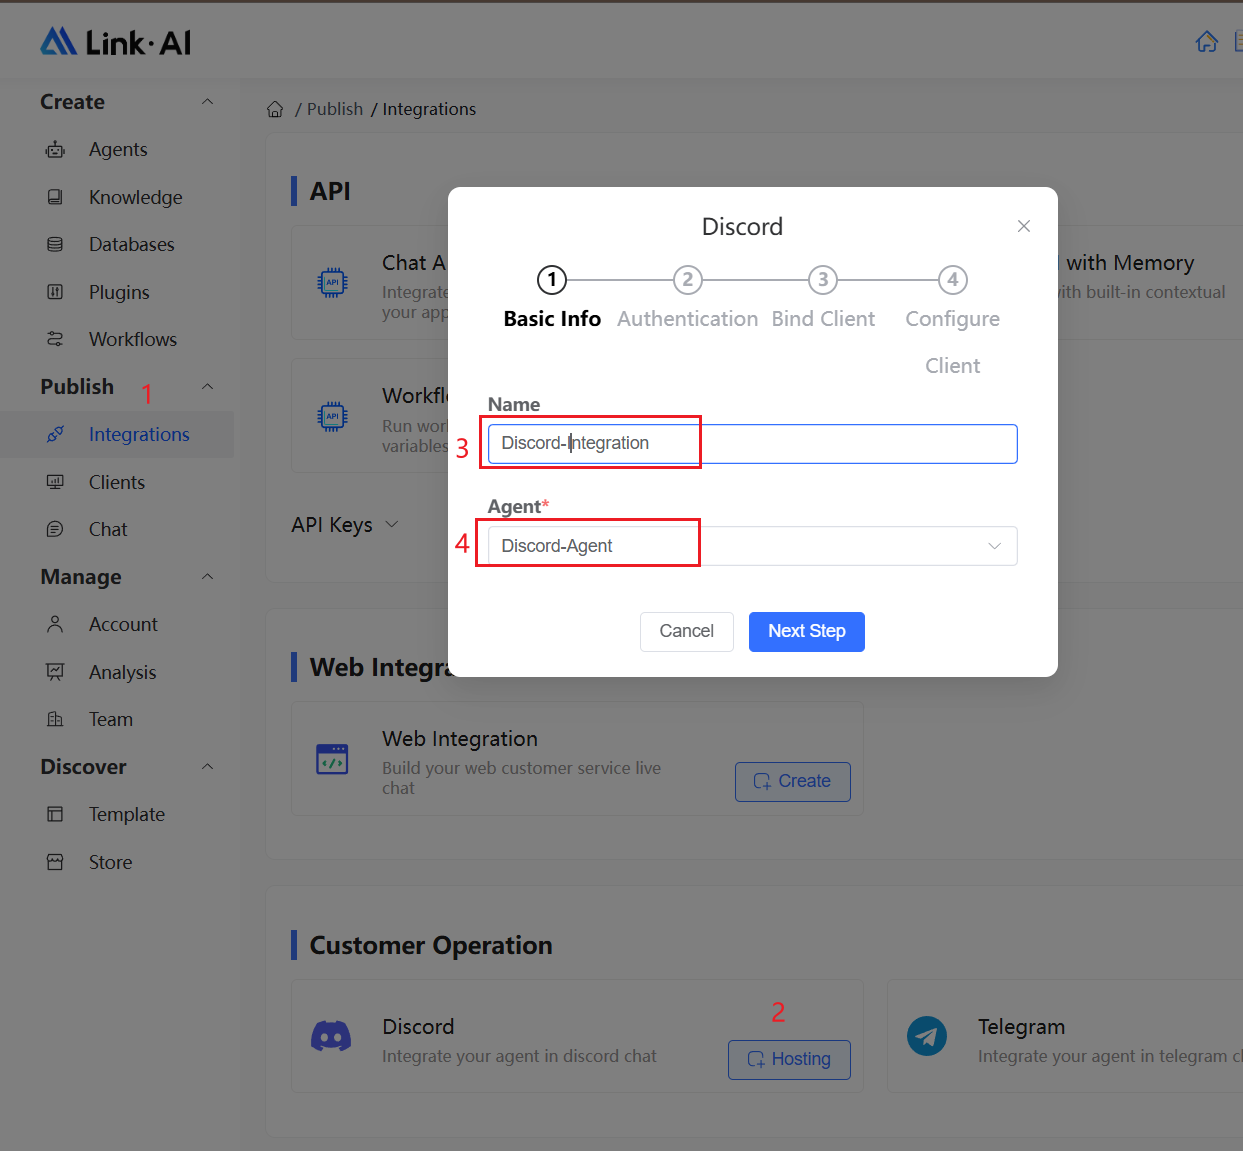The width and height of the screenshot is (1243, 1151).
Task: Click the Web Integration card title
Action: pos(460,739)
